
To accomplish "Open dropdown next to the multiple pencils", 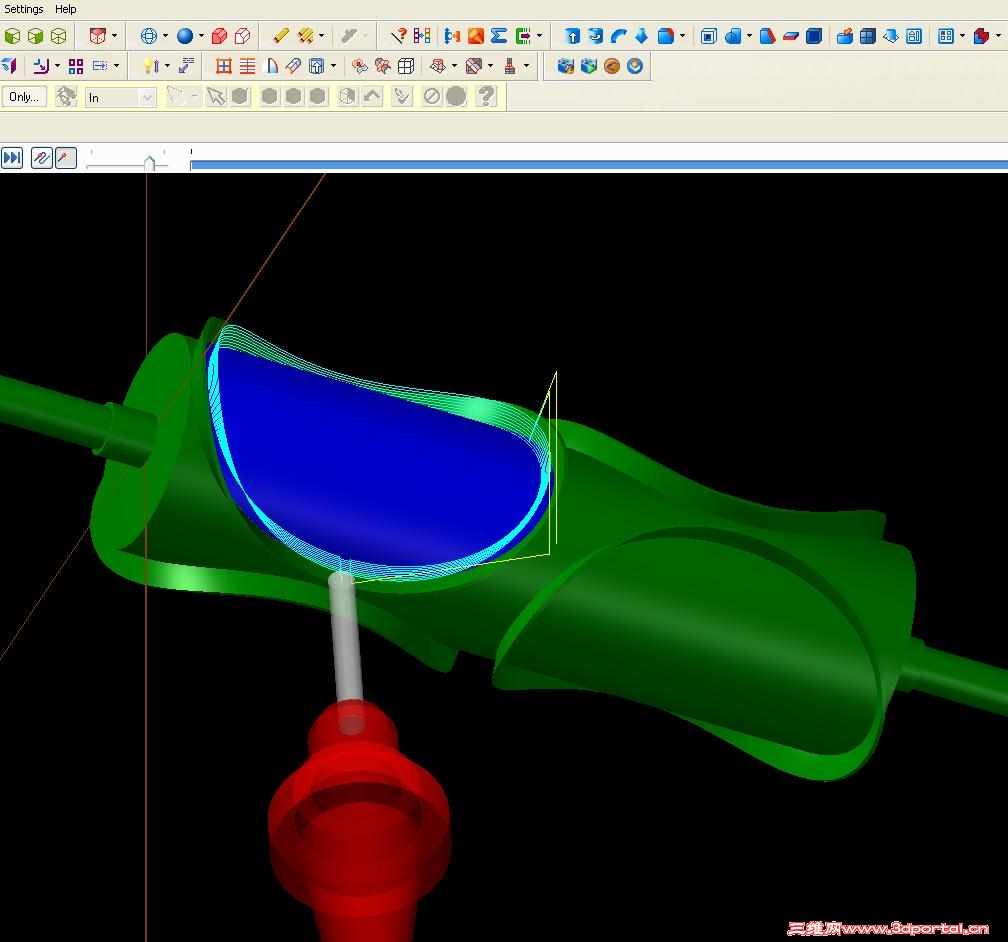I will coord(321,36).
